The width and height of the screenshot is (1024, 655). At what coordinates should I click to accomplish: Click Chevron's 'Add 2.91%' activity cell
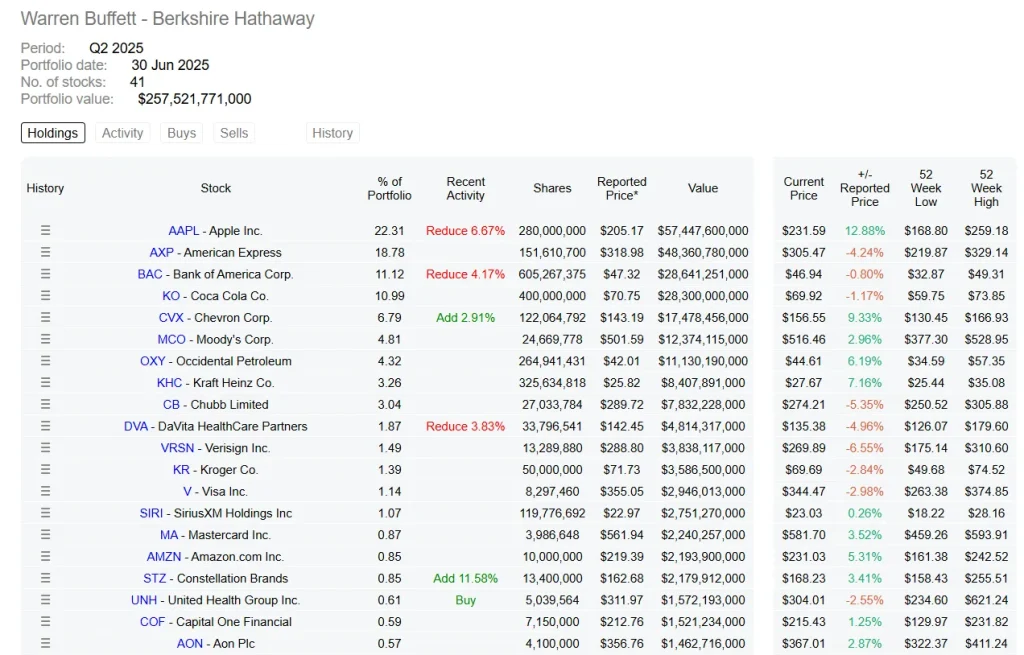tap(466, 317)
